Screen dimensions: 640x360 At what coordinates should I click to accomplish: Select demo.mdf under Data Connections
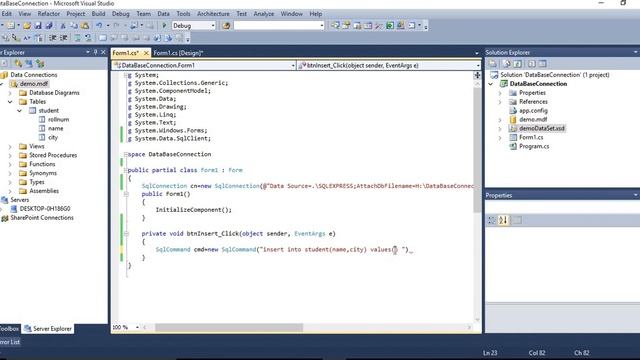coord(34,84)
